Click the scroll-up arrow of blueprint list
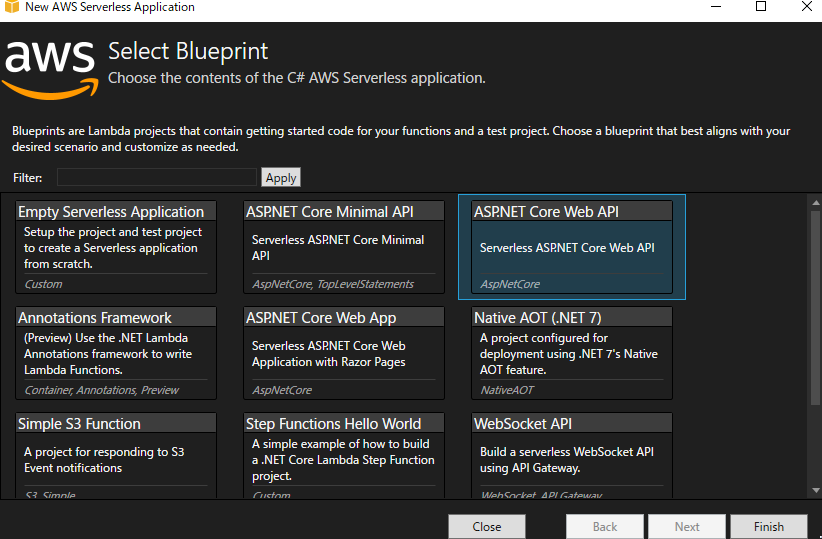The image size is (822, 539). click(x=816, y=202)
